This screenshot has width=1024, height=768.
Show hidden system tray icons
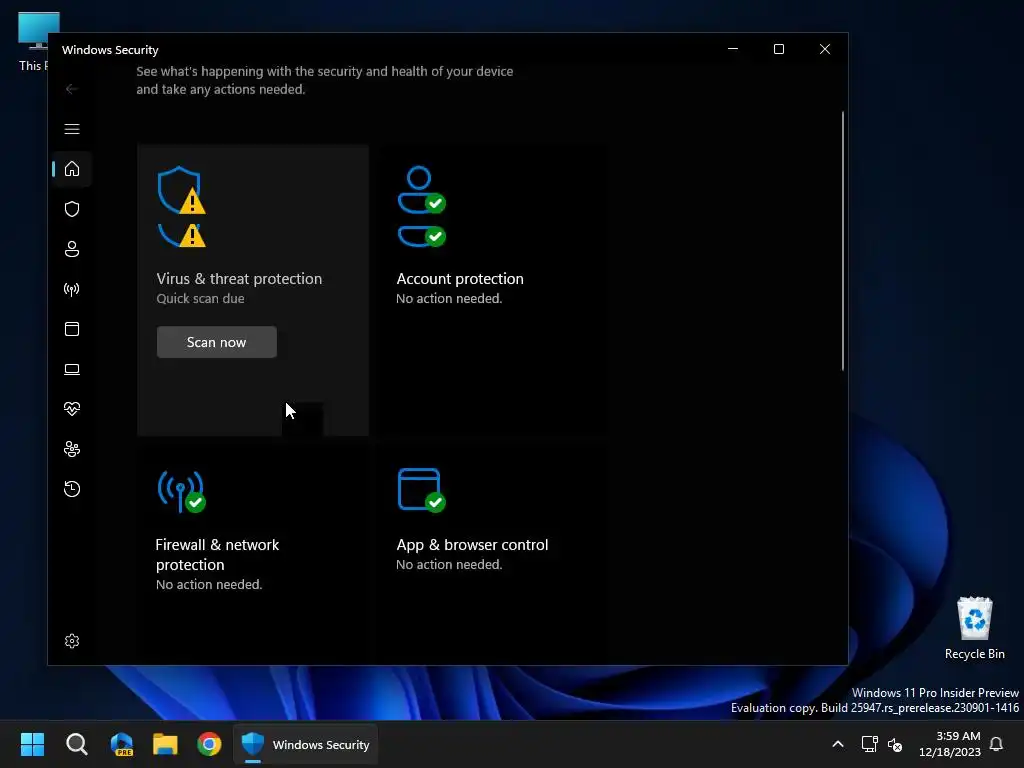point(838,744)
